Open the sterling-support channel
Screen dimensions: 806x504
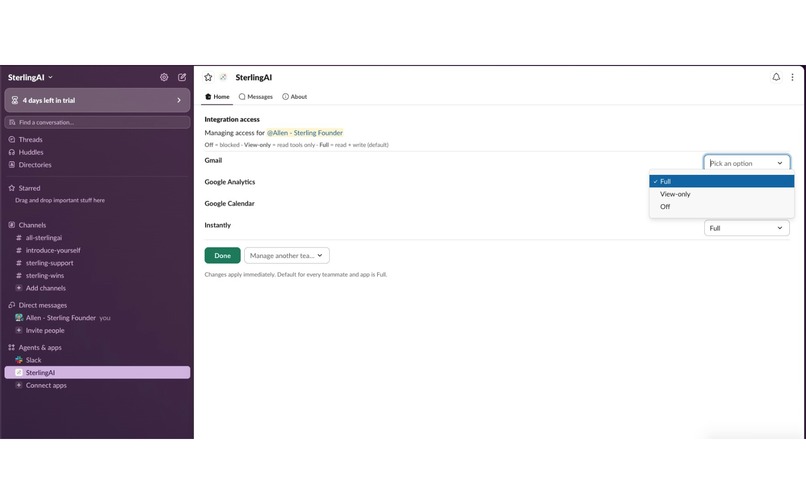(49, 263)
